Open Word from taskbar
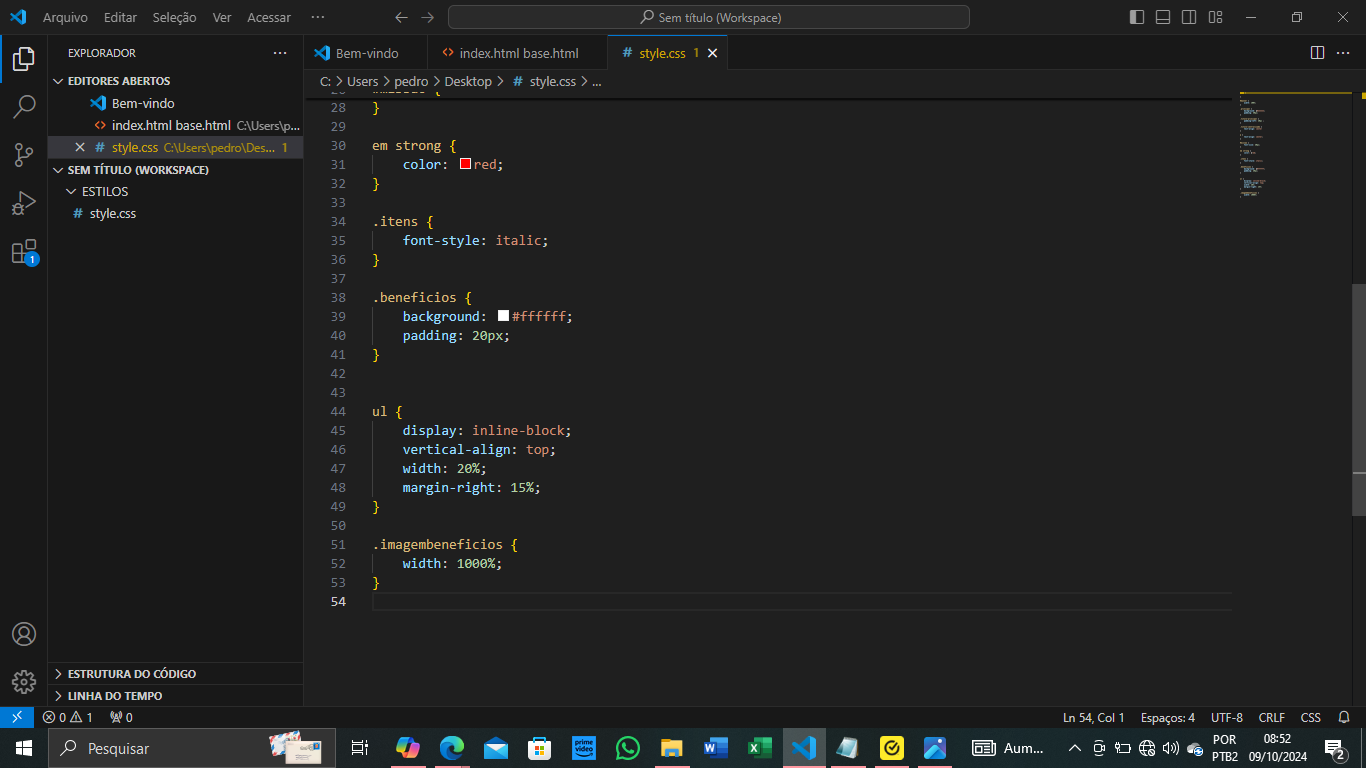Viewport: 1366px width, 768px height. [716, 748]
